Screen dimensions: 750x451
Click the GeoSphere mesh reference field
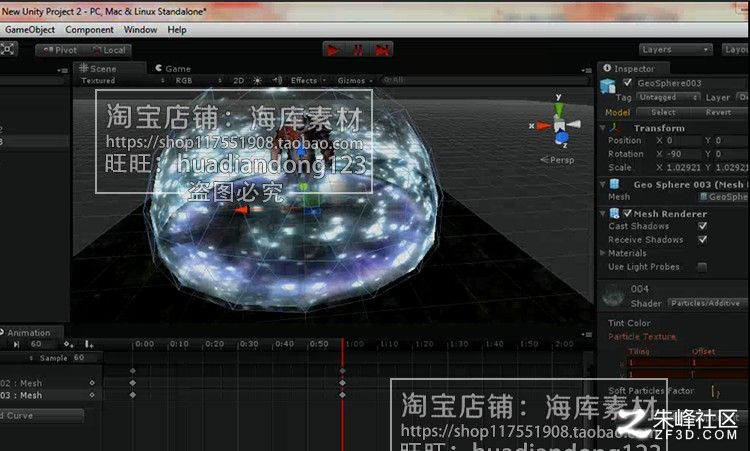pyautogui.click(x=723, y=197)
